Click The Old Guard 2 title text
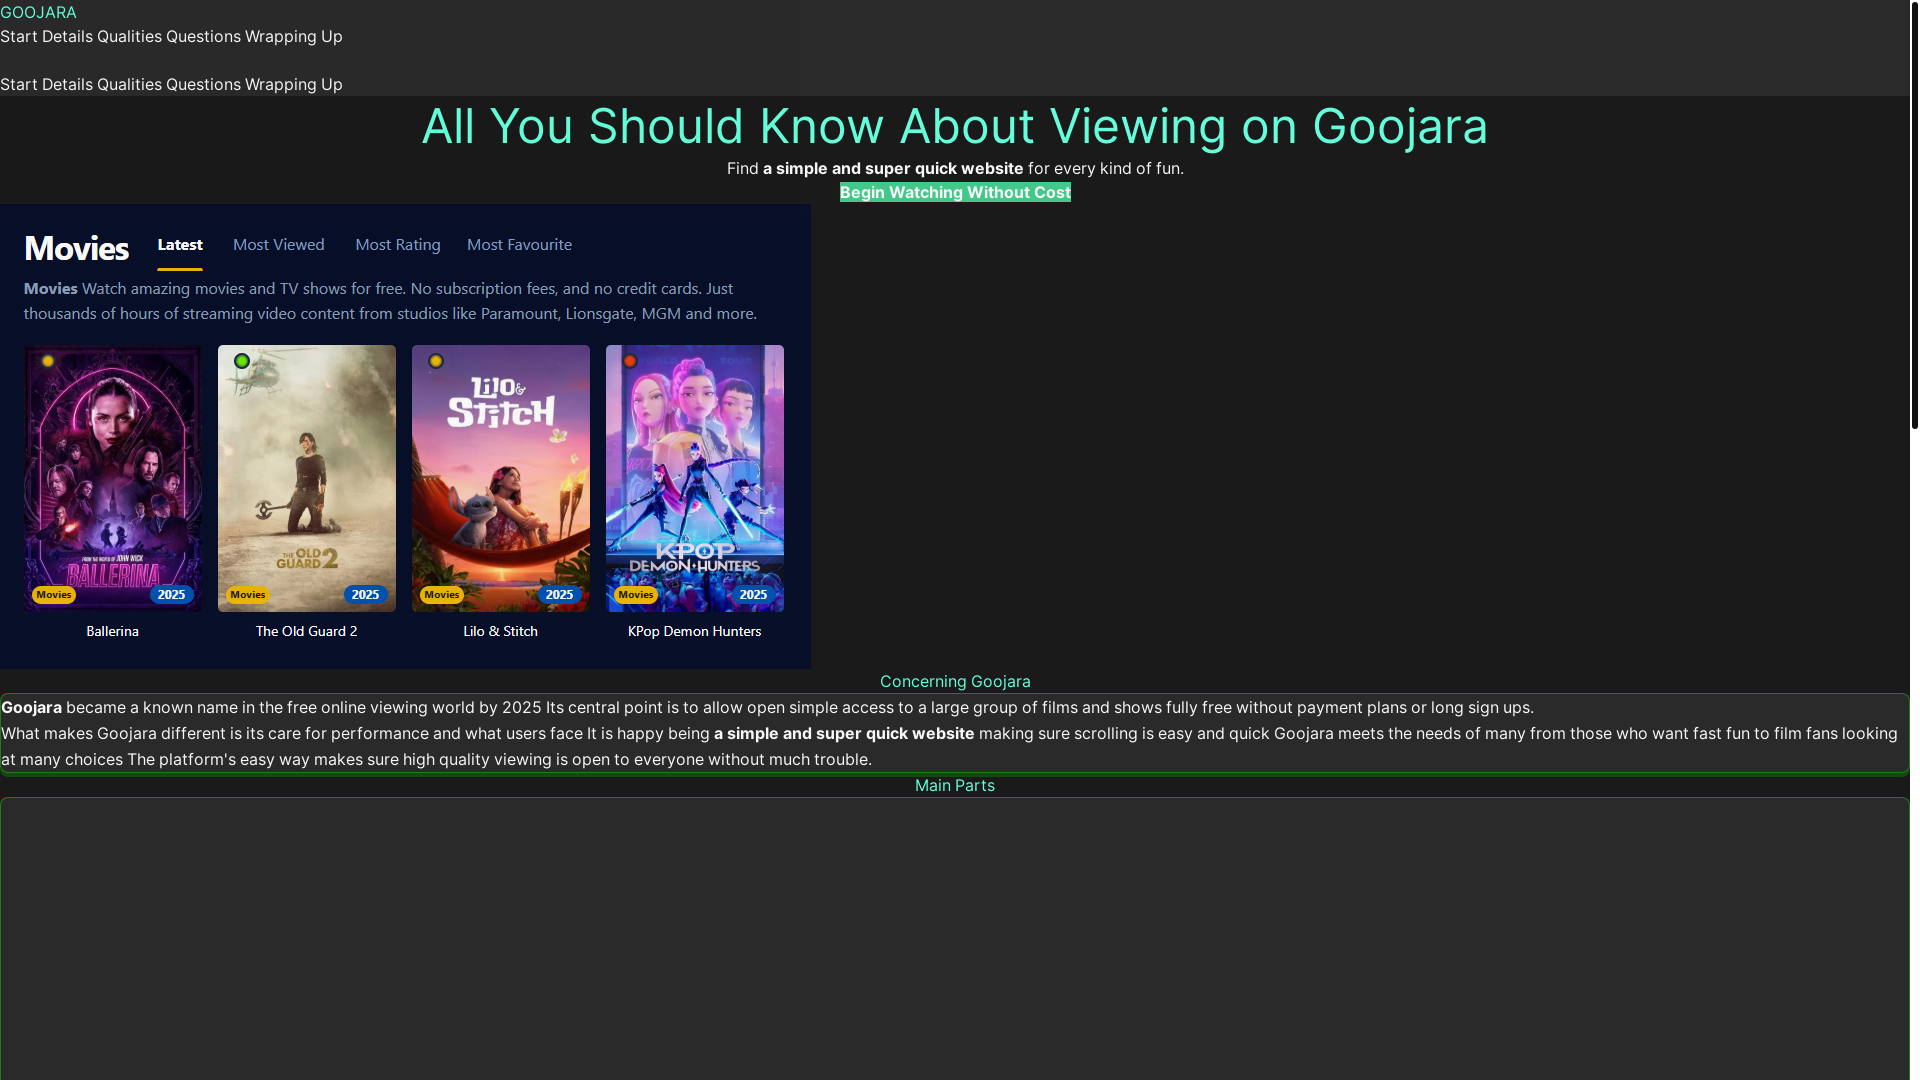This screenshot has width=1920, height=1080. pyautogui.click(x=307, y=631)
